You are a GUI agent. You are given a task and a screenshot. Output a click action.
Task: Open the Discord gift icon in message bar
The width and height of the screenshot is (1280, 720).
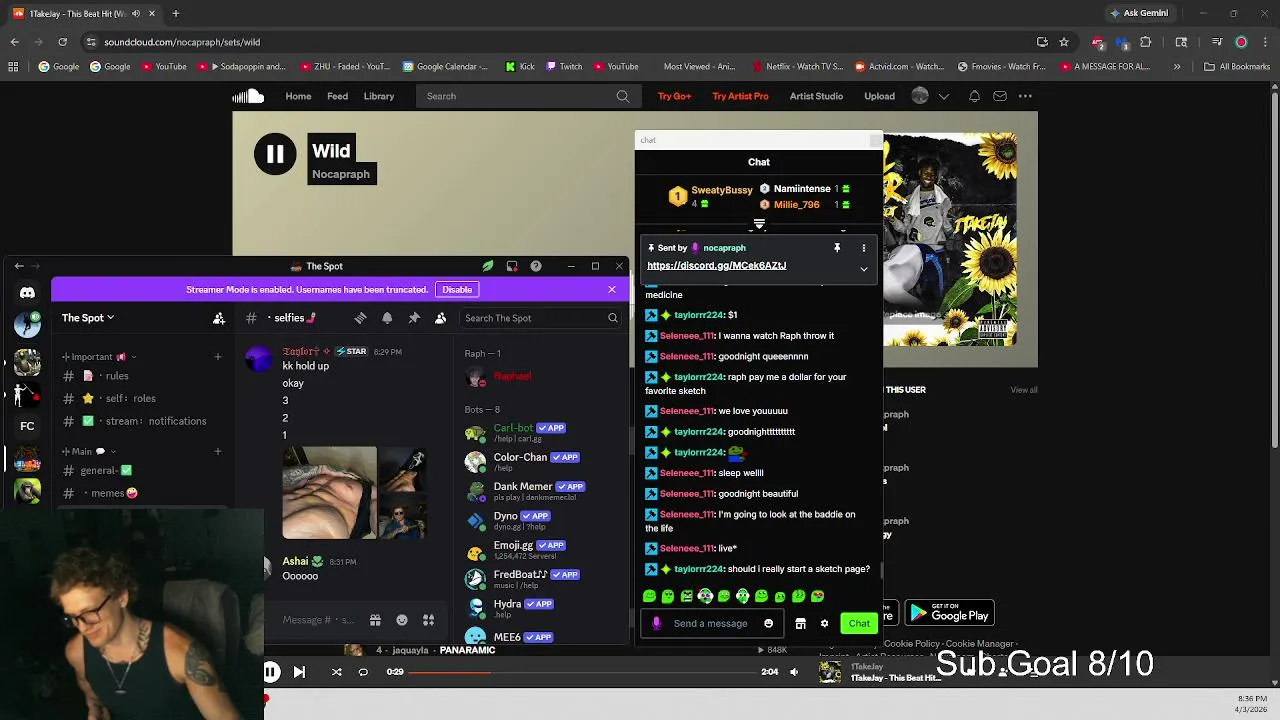click(375, 620)
